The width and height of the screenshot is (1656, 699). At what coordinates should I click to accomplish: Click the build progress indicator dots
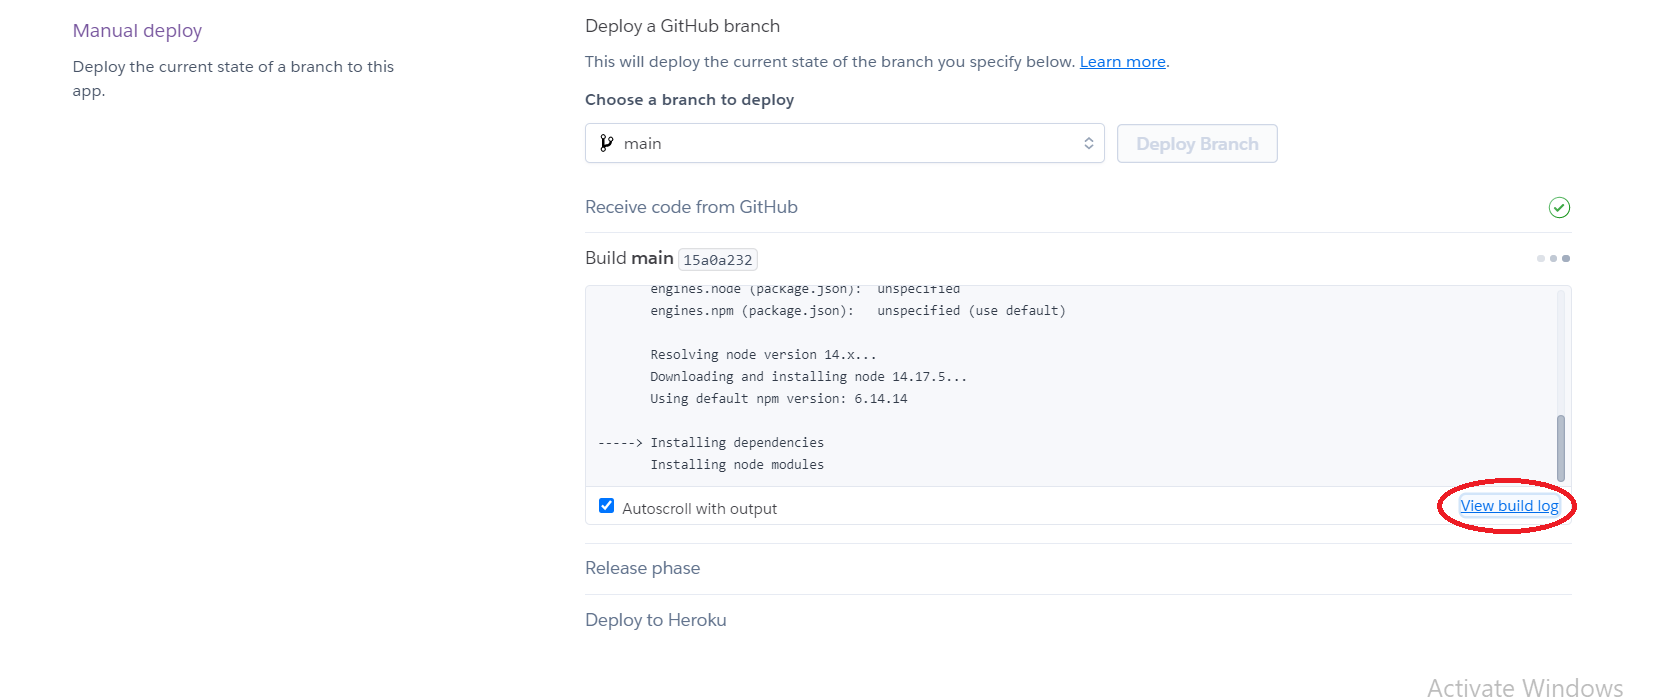[1553, 258]
